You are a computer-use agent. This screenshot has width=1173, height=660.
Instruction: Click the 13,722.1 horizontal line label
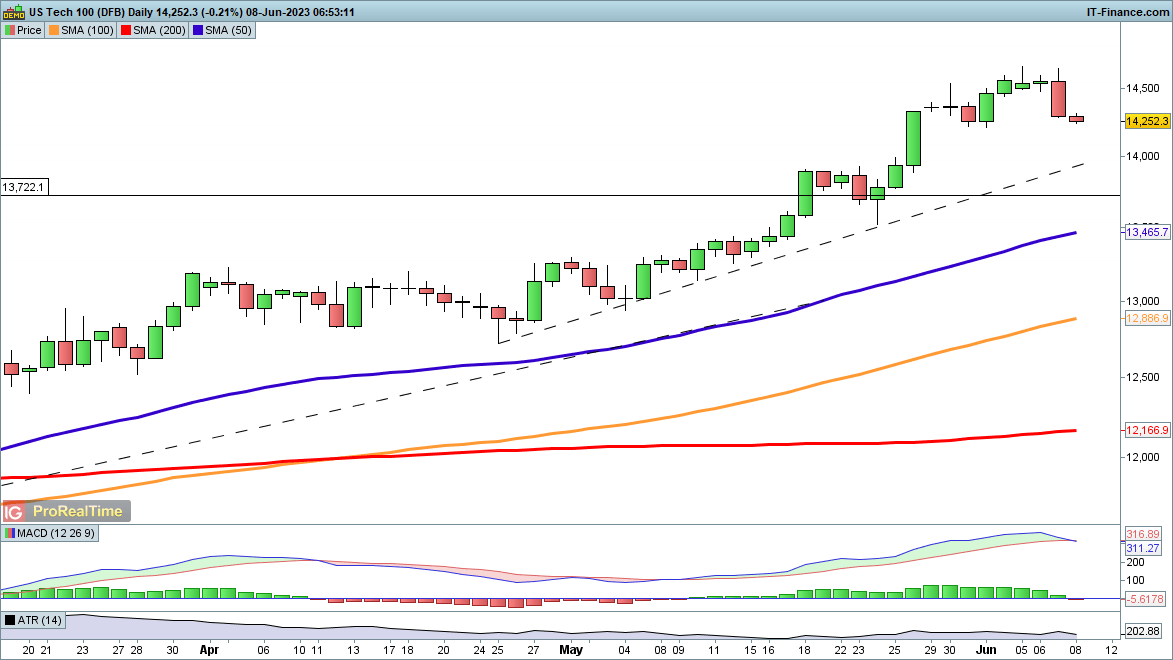[x=23, y=187]
